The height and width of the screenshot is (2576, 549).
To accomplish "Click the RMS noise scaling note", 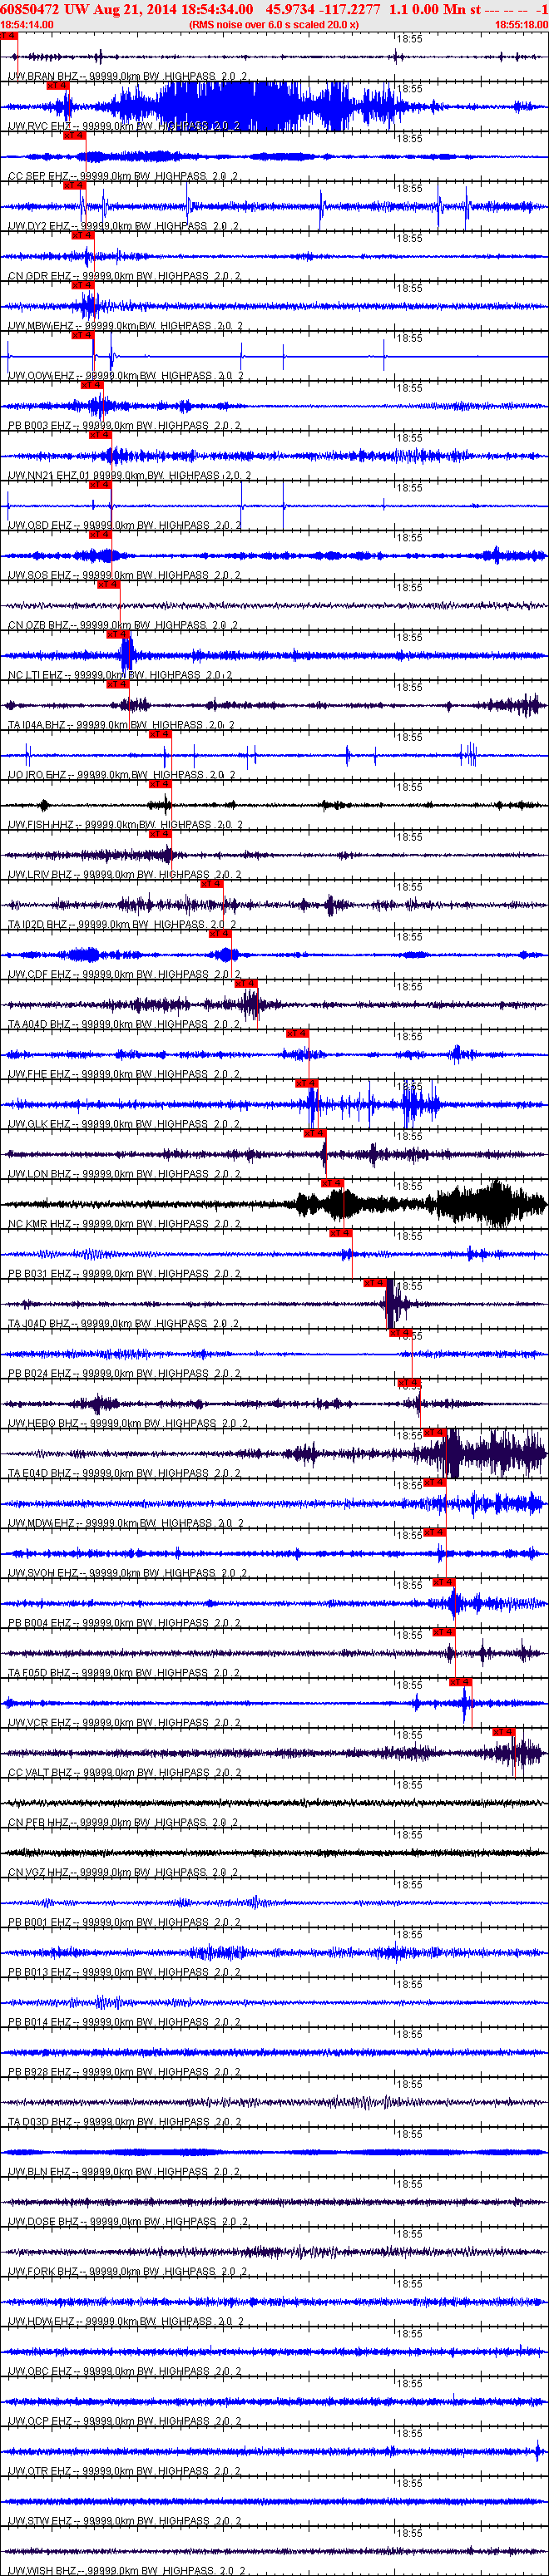I will 273,25.
